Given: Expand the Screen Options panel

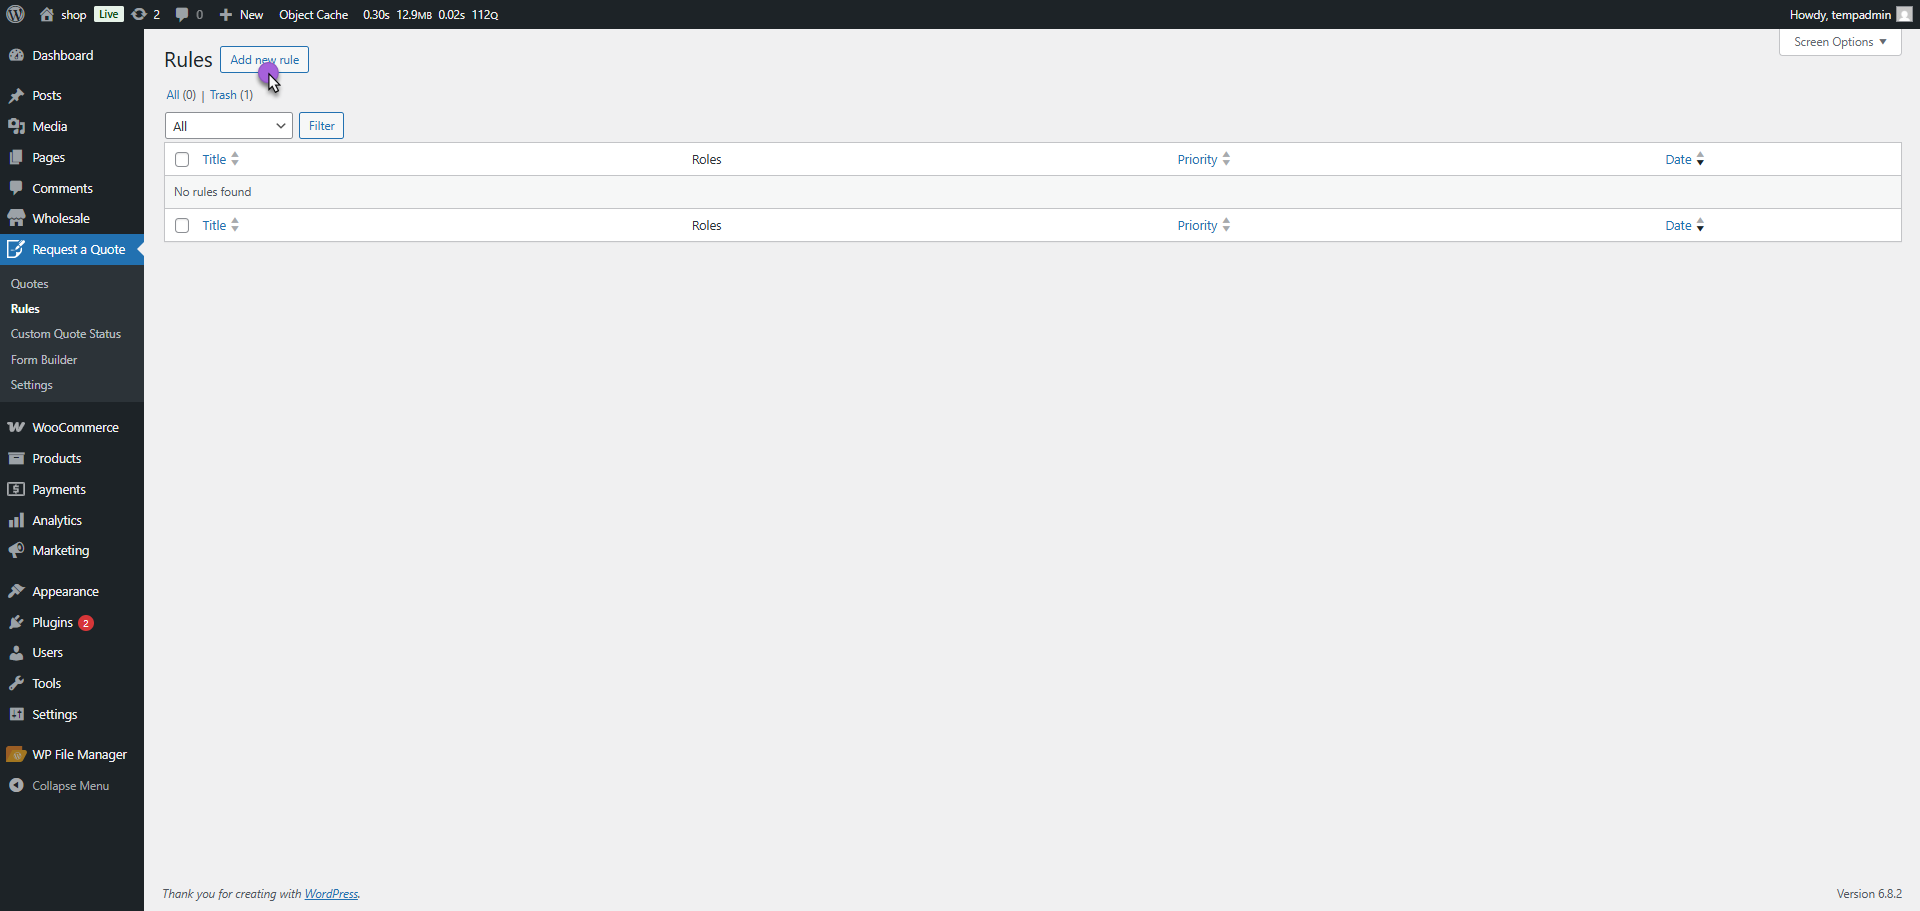Looking at the screenshot, I should (1839, 42).
